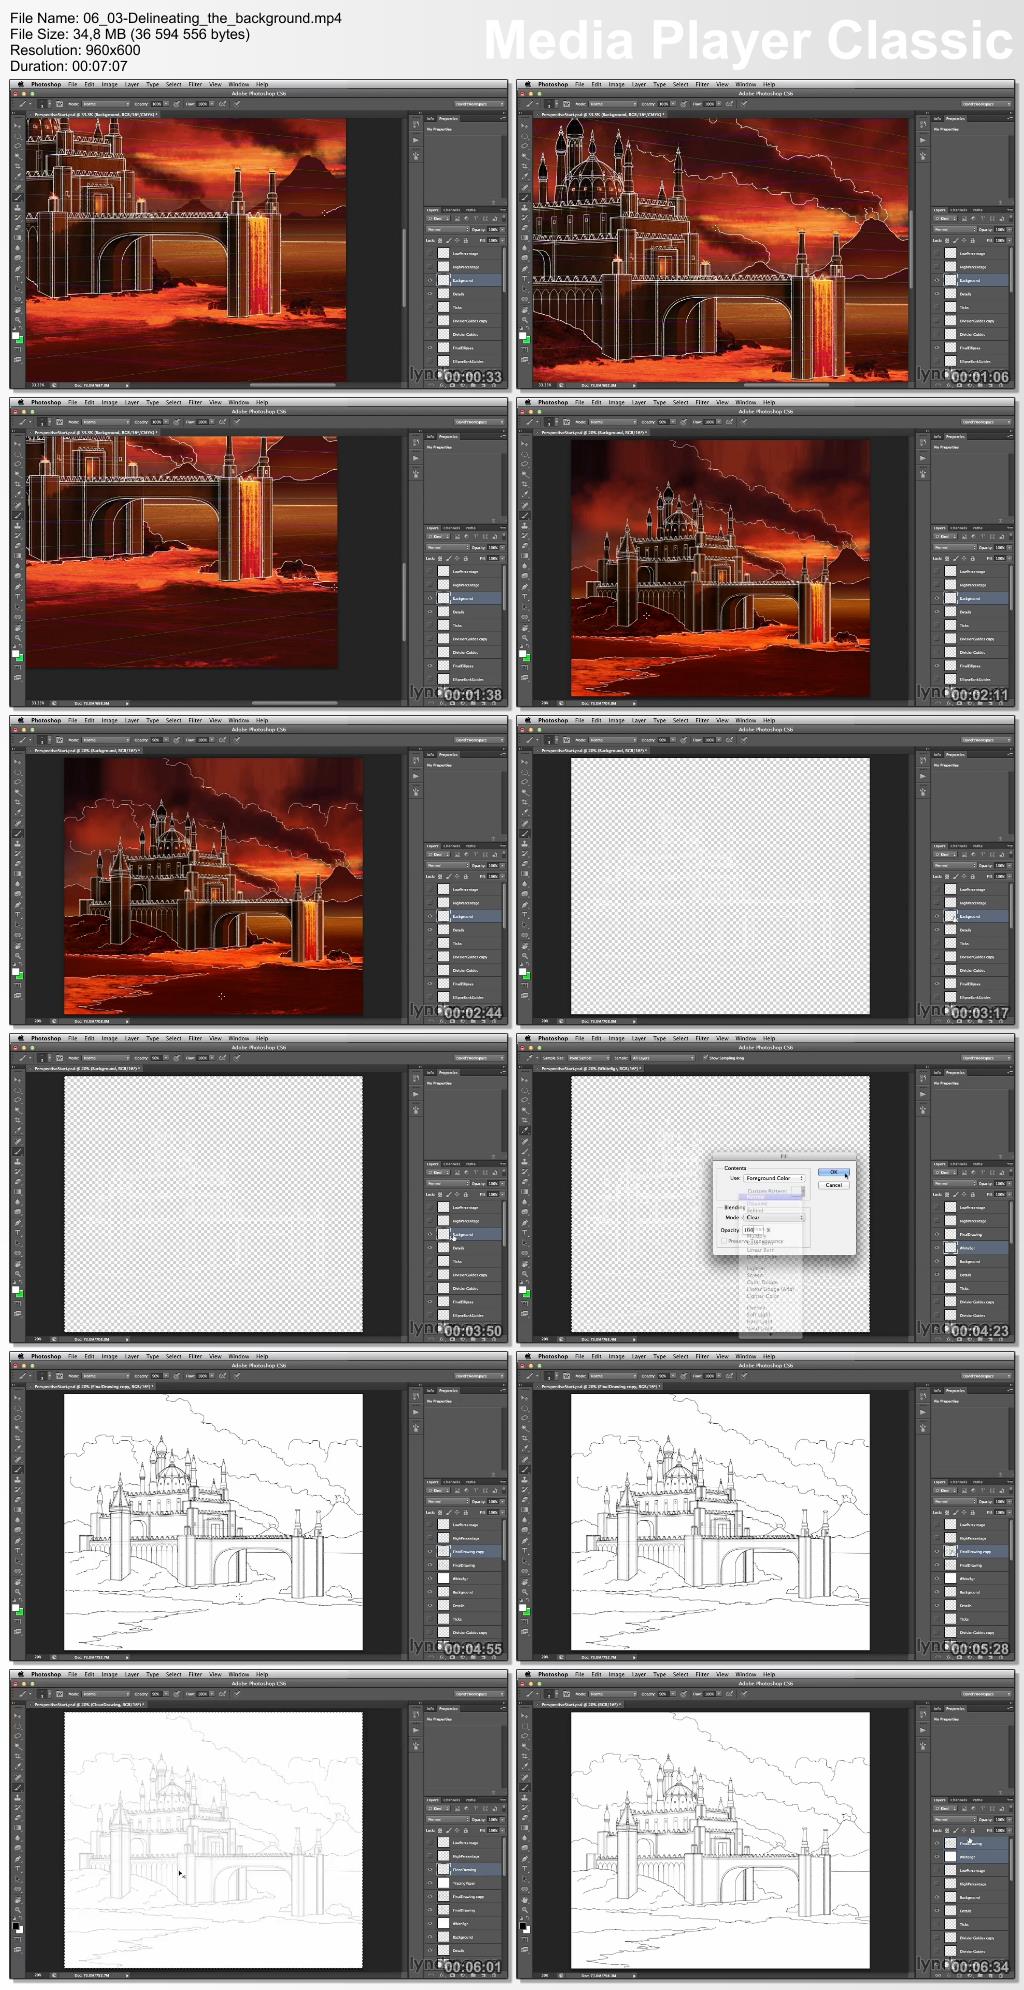Select Healing Brush tool in 00:01:38 frame
The image size is (1024, 1990).
point(17,505)
